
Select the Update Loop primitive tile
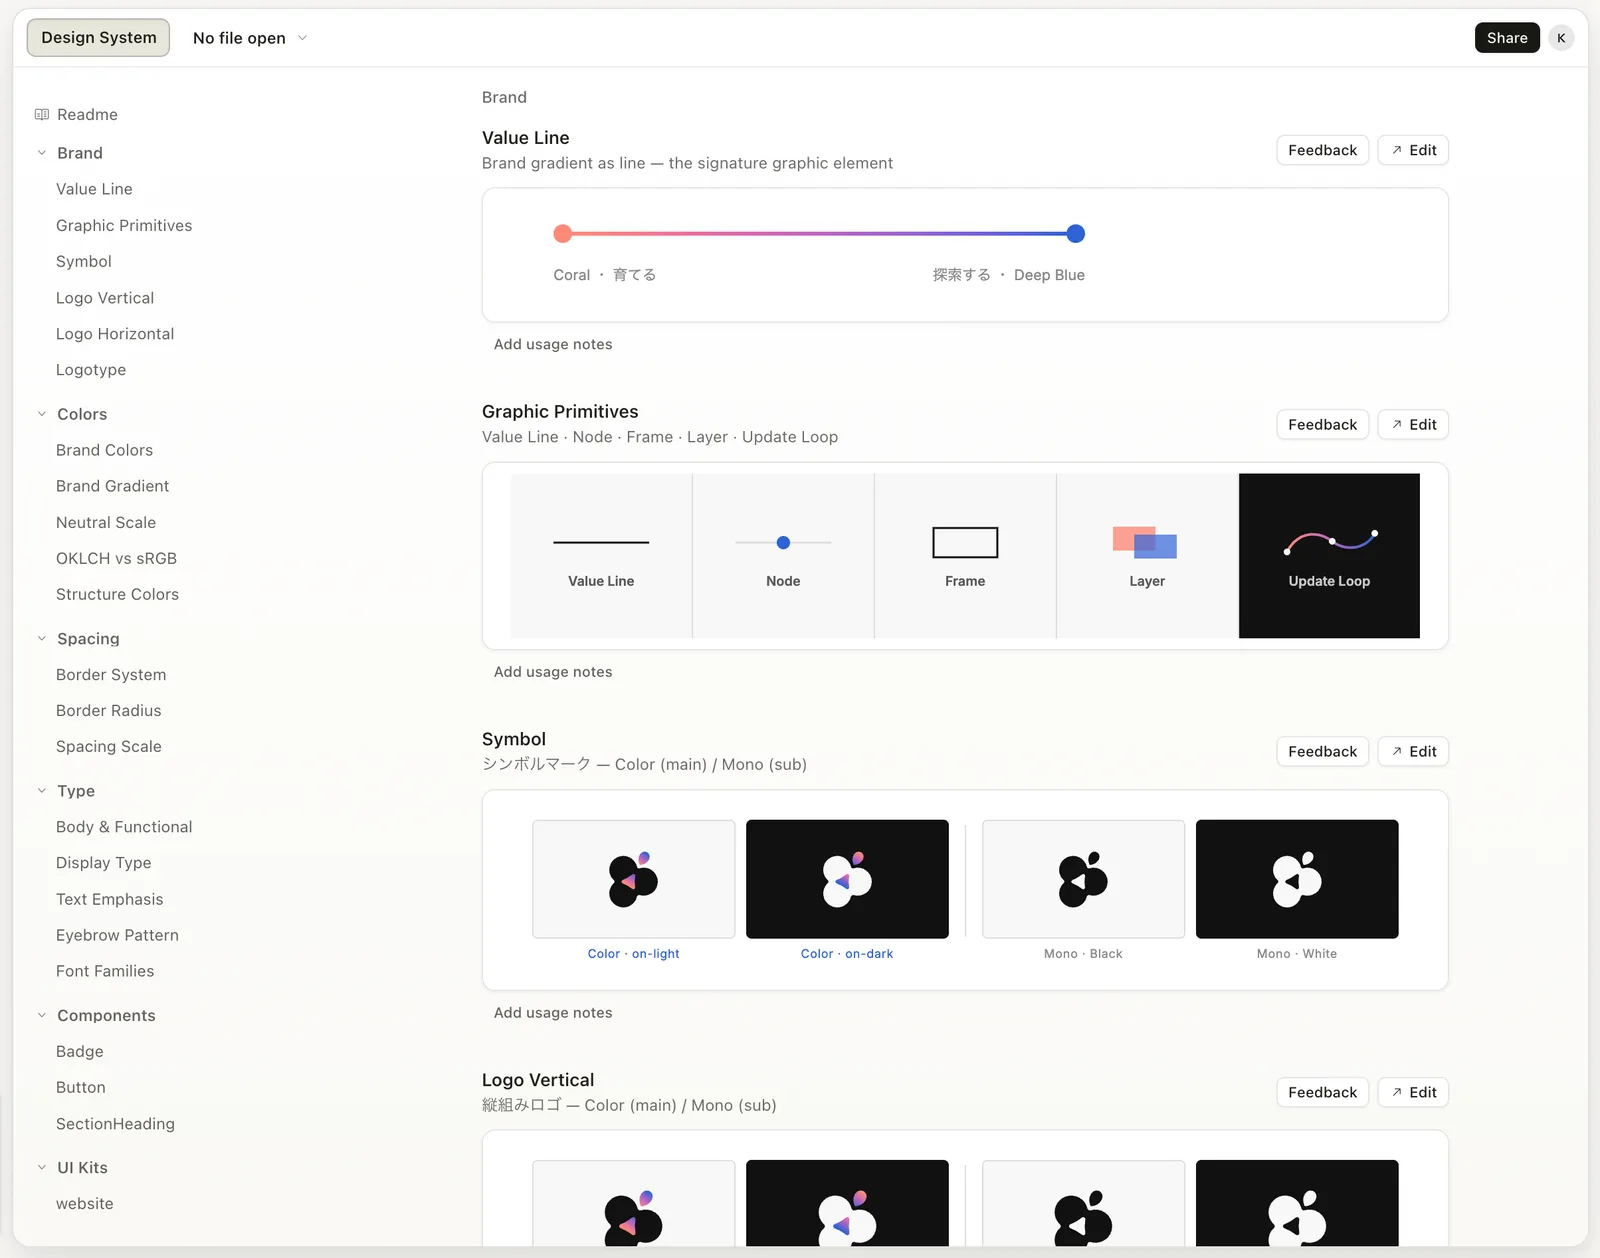point(1329,556)
